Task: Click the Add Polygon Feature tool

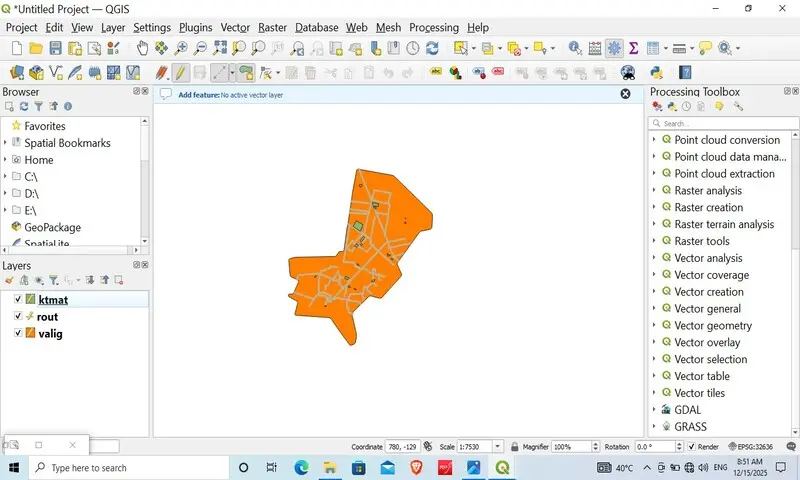Action: click(x=246, y=72)
